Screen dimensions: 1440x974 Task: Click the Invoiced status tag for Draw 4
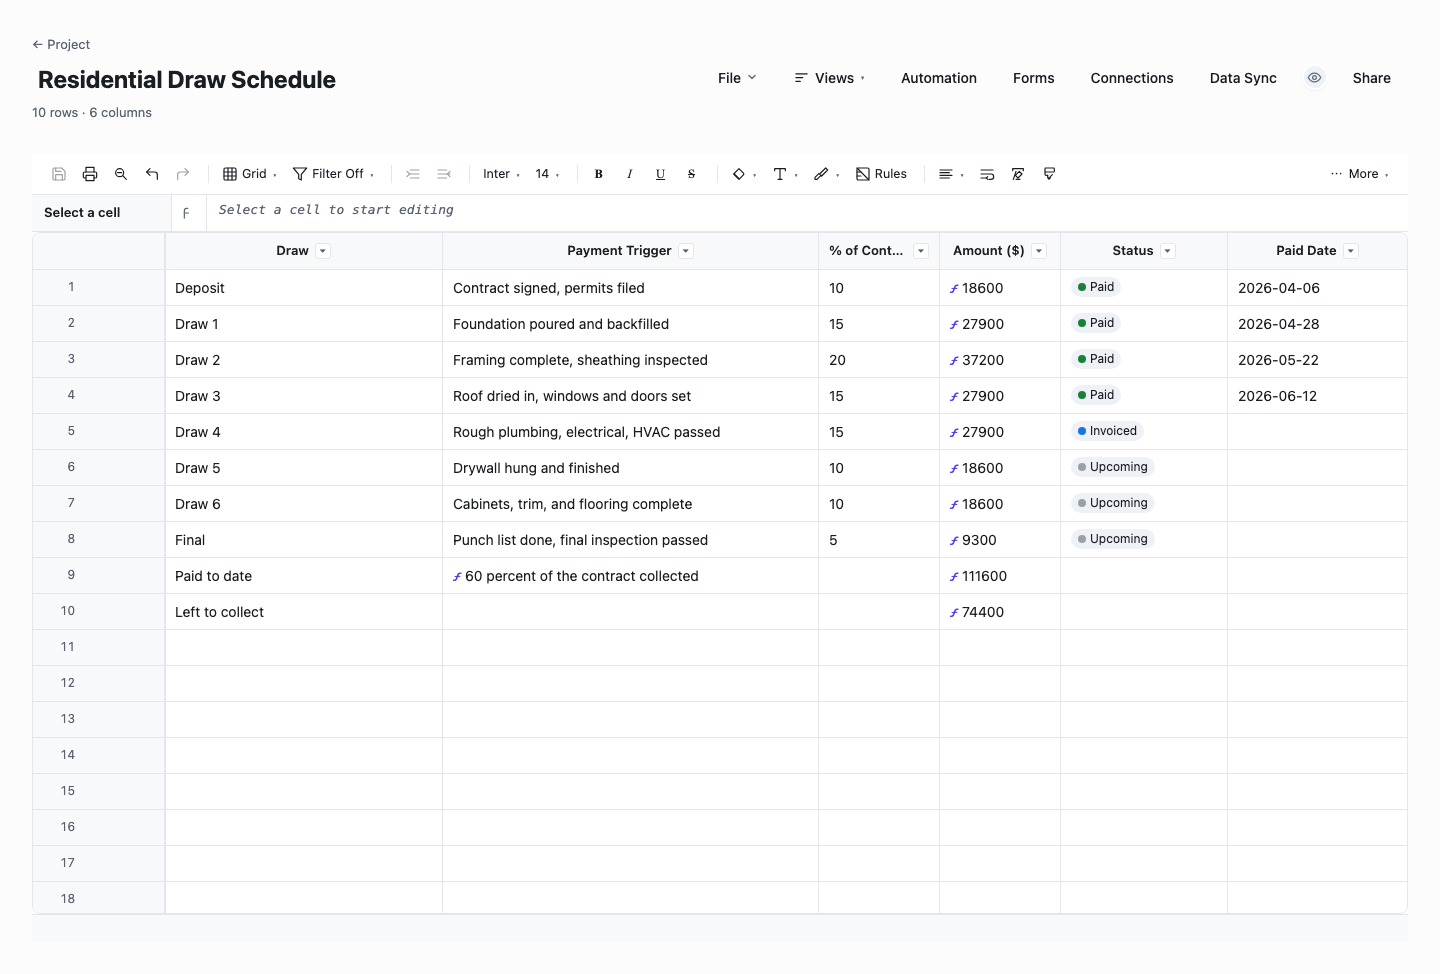click(x=1107, y=431)
